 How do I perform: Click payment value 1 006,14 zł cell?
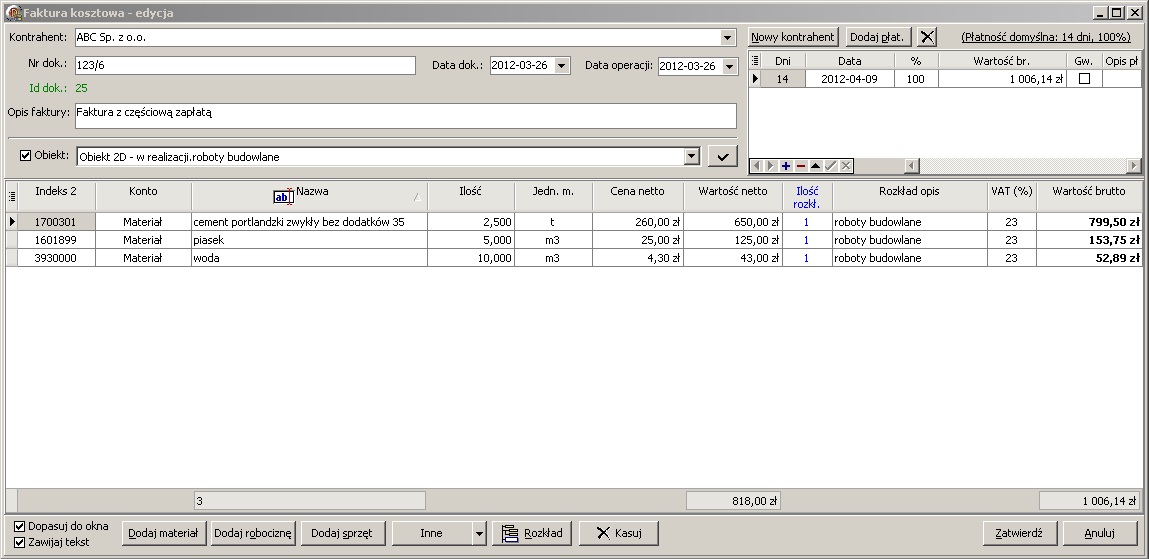pyautogui.click(x=1002, y=79)
